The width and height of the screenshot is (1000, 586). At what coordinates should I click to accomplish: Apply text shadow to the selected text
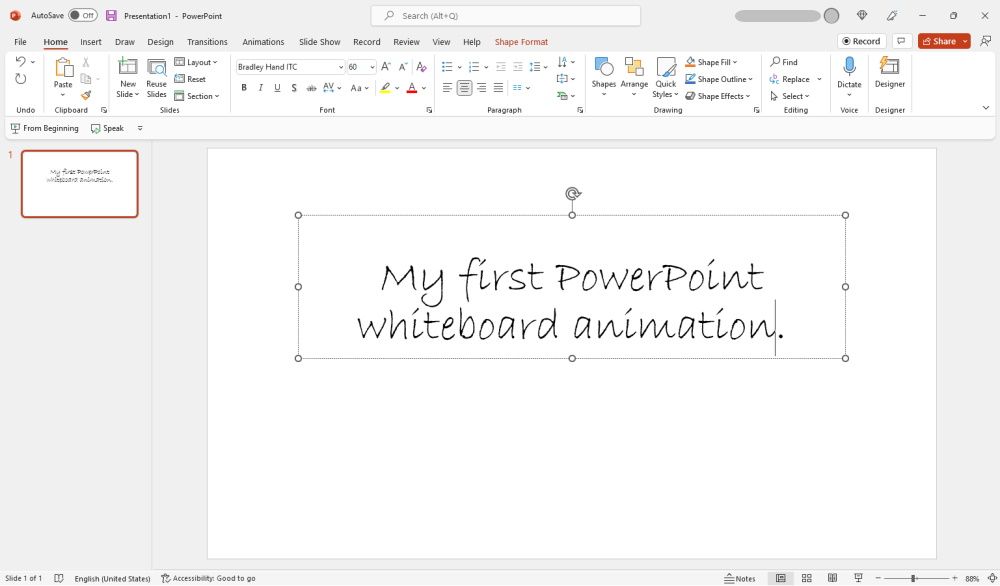coord(293,88)
